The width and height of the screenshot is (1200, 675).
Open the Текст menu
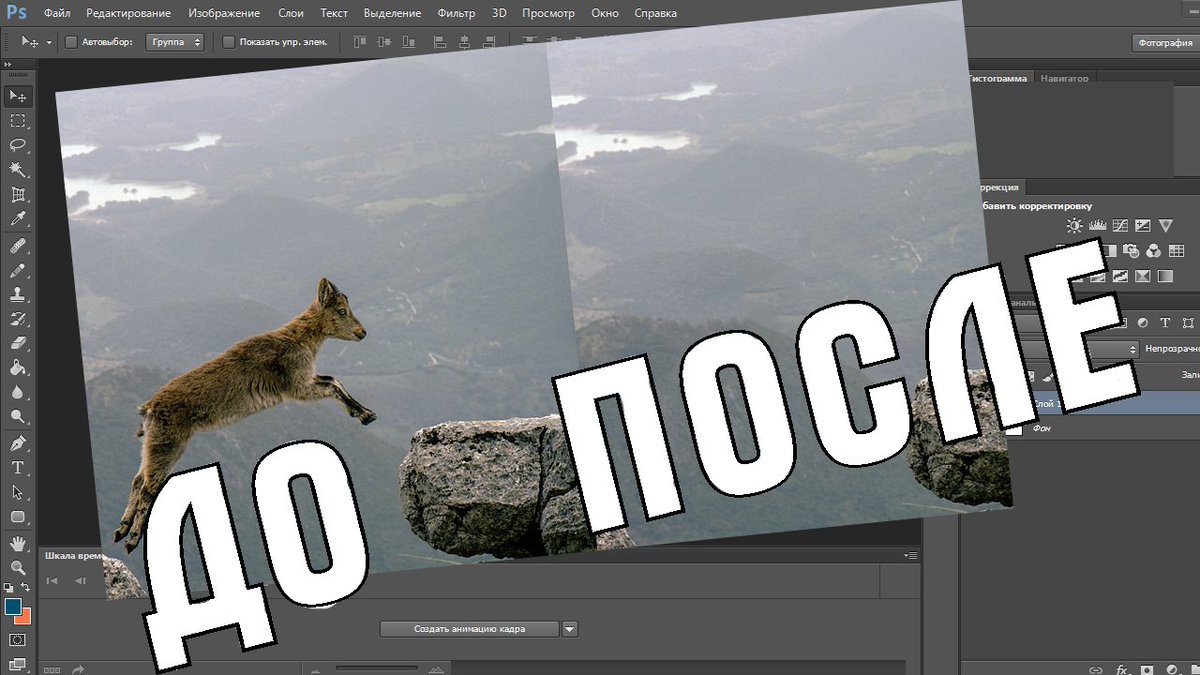coord(334,13)
